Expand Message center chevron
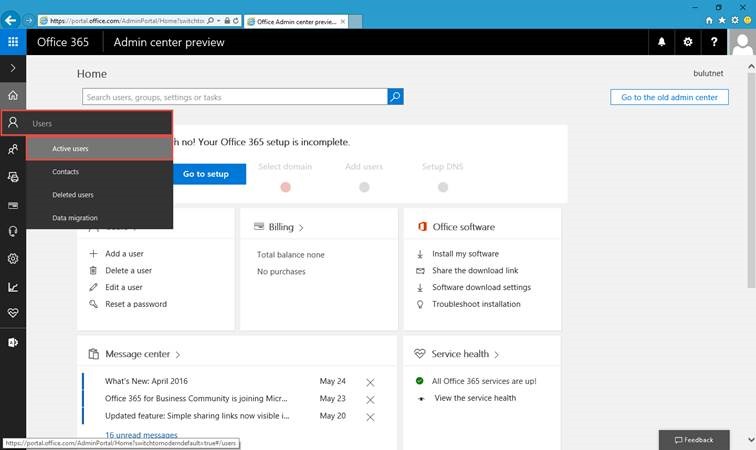This screenshot has height=450, width=756. tap(178, 355)
